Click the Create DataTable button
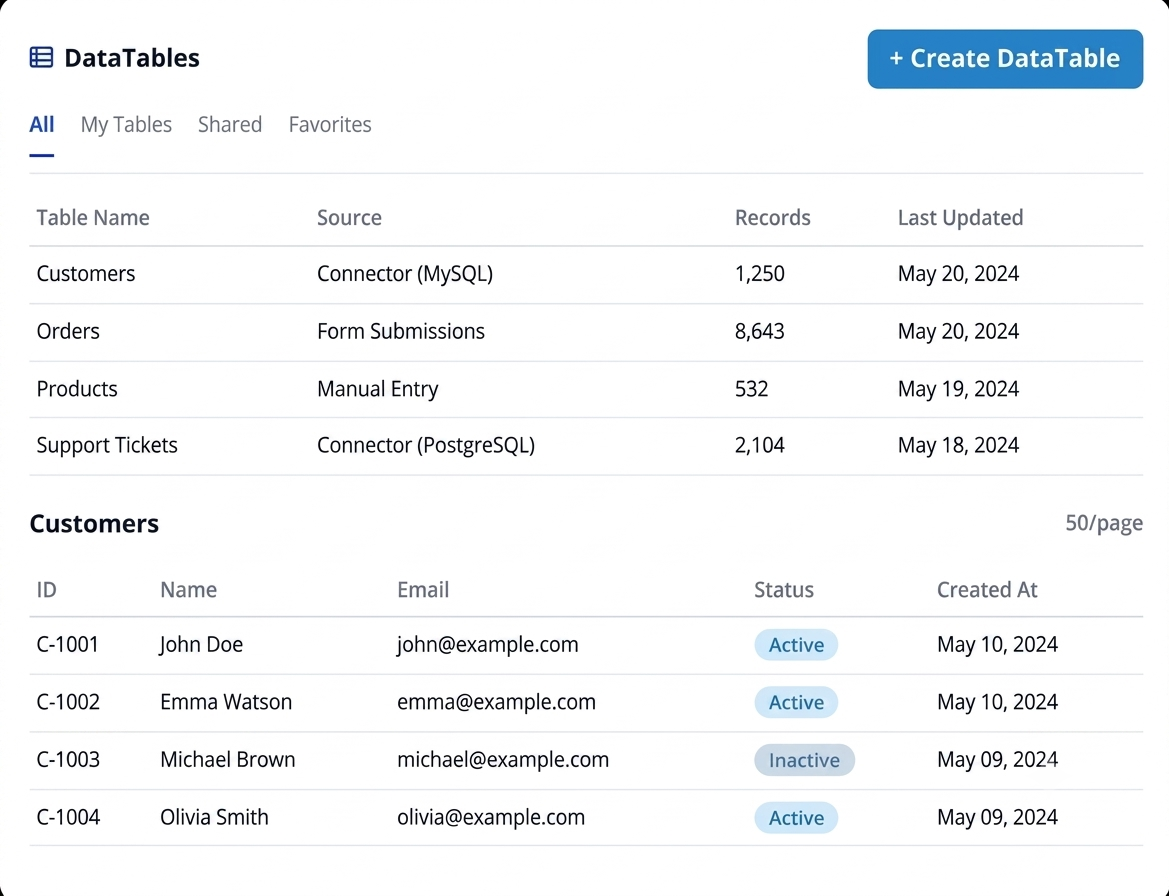 click(1005, 59)
